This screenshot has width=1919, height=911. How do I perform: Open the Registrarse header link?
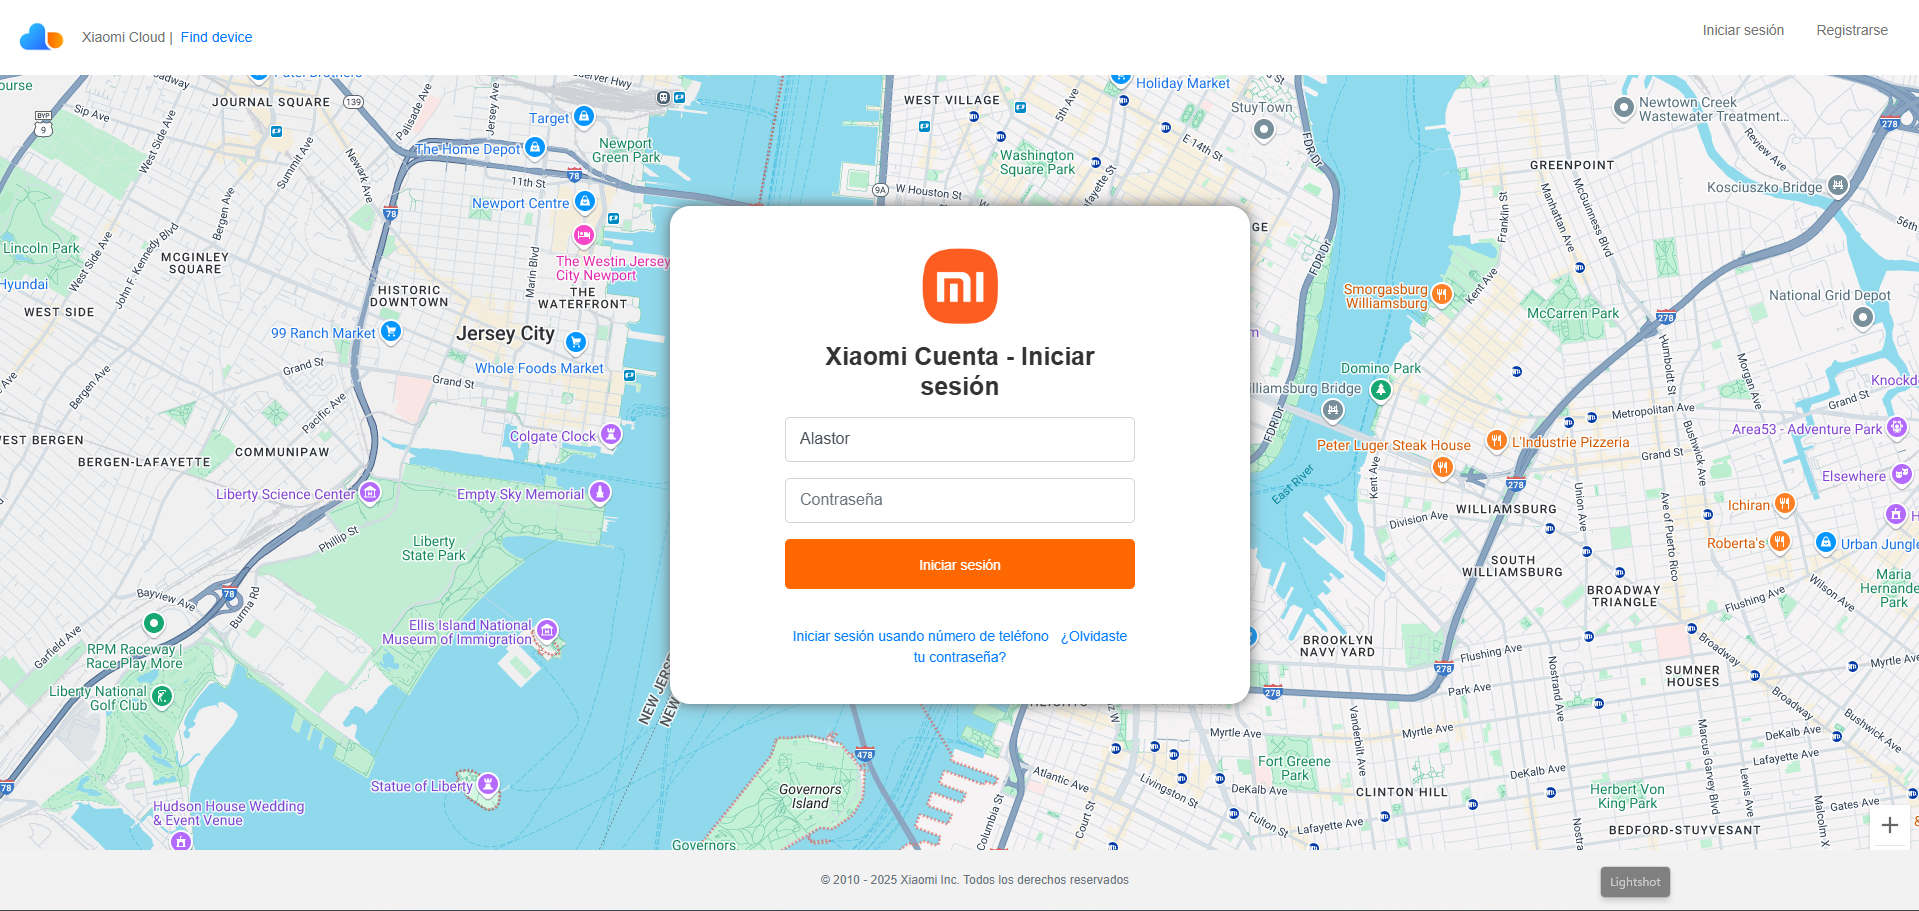click(1851, 30)
